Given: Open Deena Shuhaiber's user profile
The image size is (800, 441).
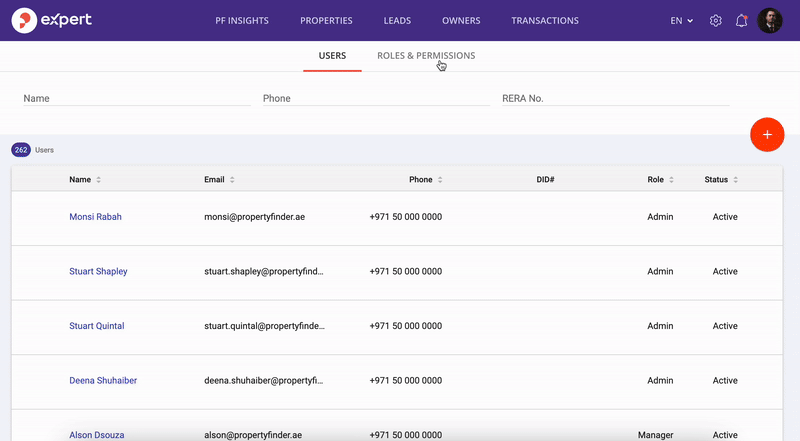Looking at the screenshot, I should 103,381.
